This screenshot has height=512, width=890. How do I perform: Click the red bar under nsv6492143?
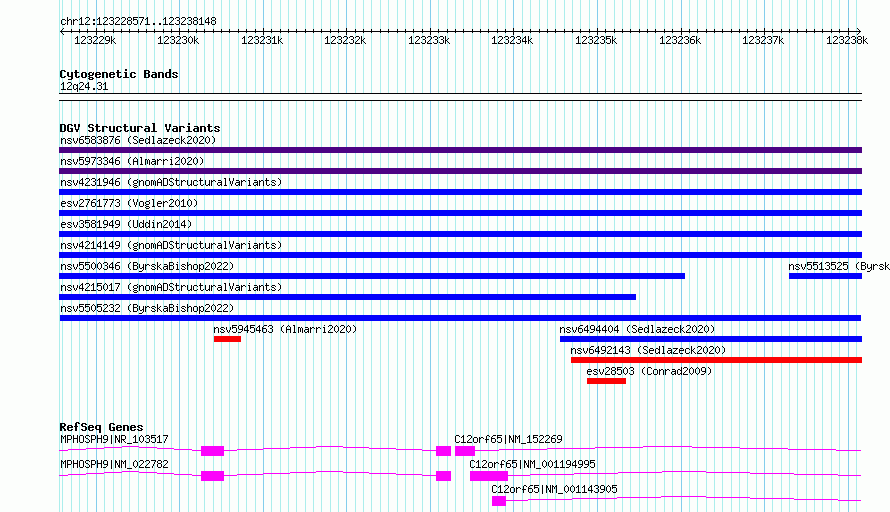click(716, 360)
